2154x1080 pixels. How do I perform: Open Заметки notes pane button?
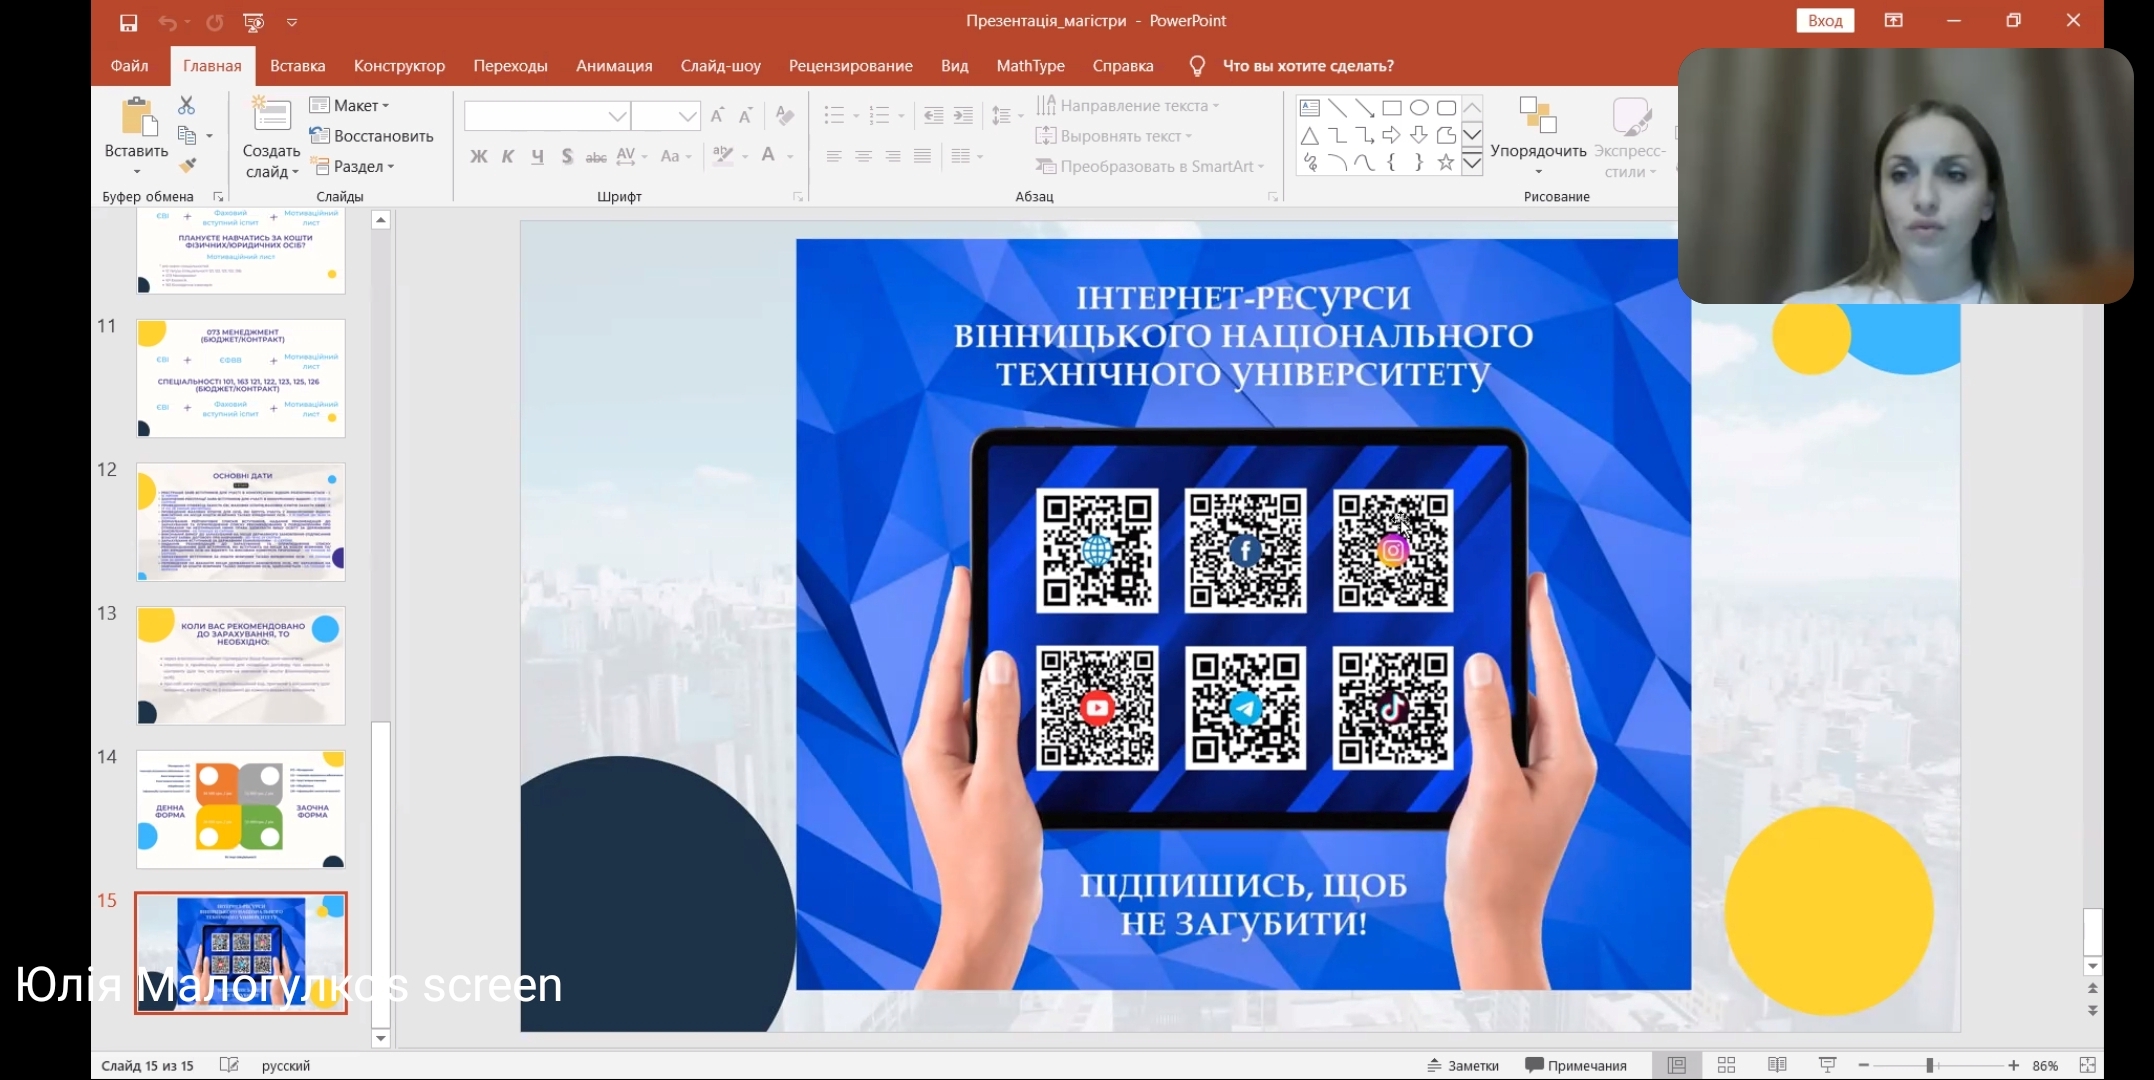coord(1463,1065)
